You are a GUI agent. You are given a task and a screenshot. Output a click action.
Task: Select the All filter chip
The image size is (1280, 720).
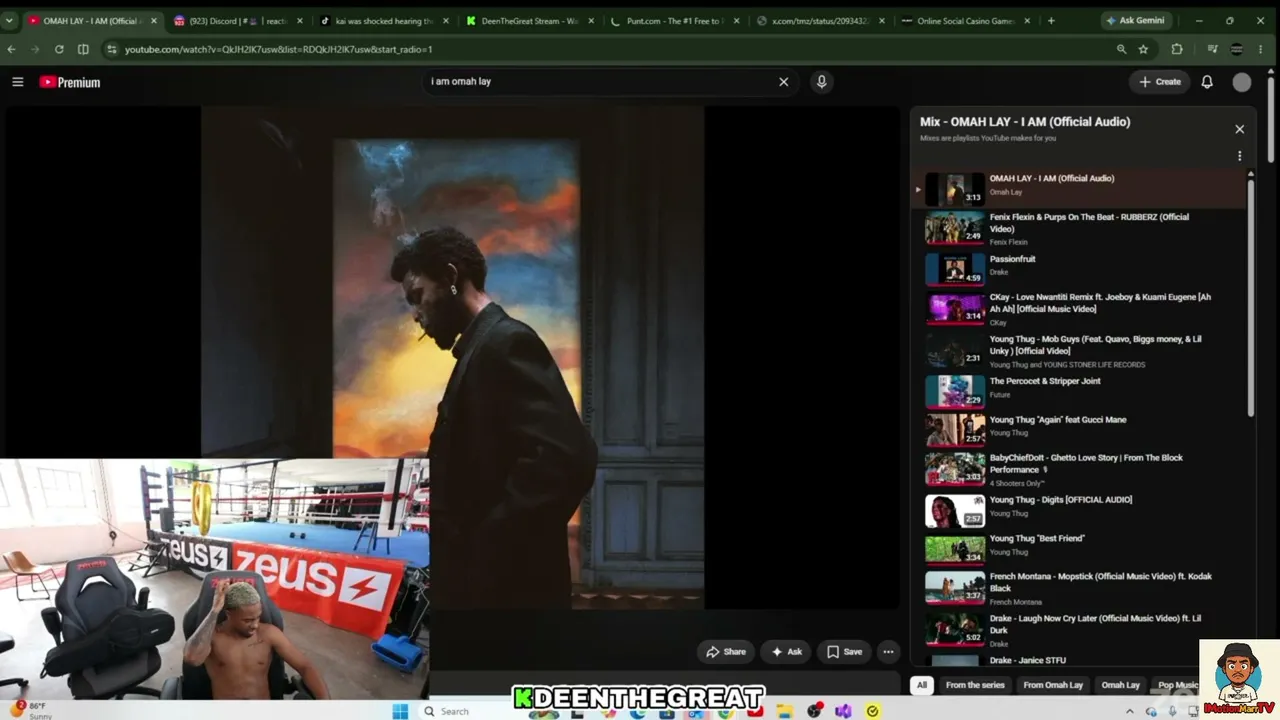click(x=922, y=685)
